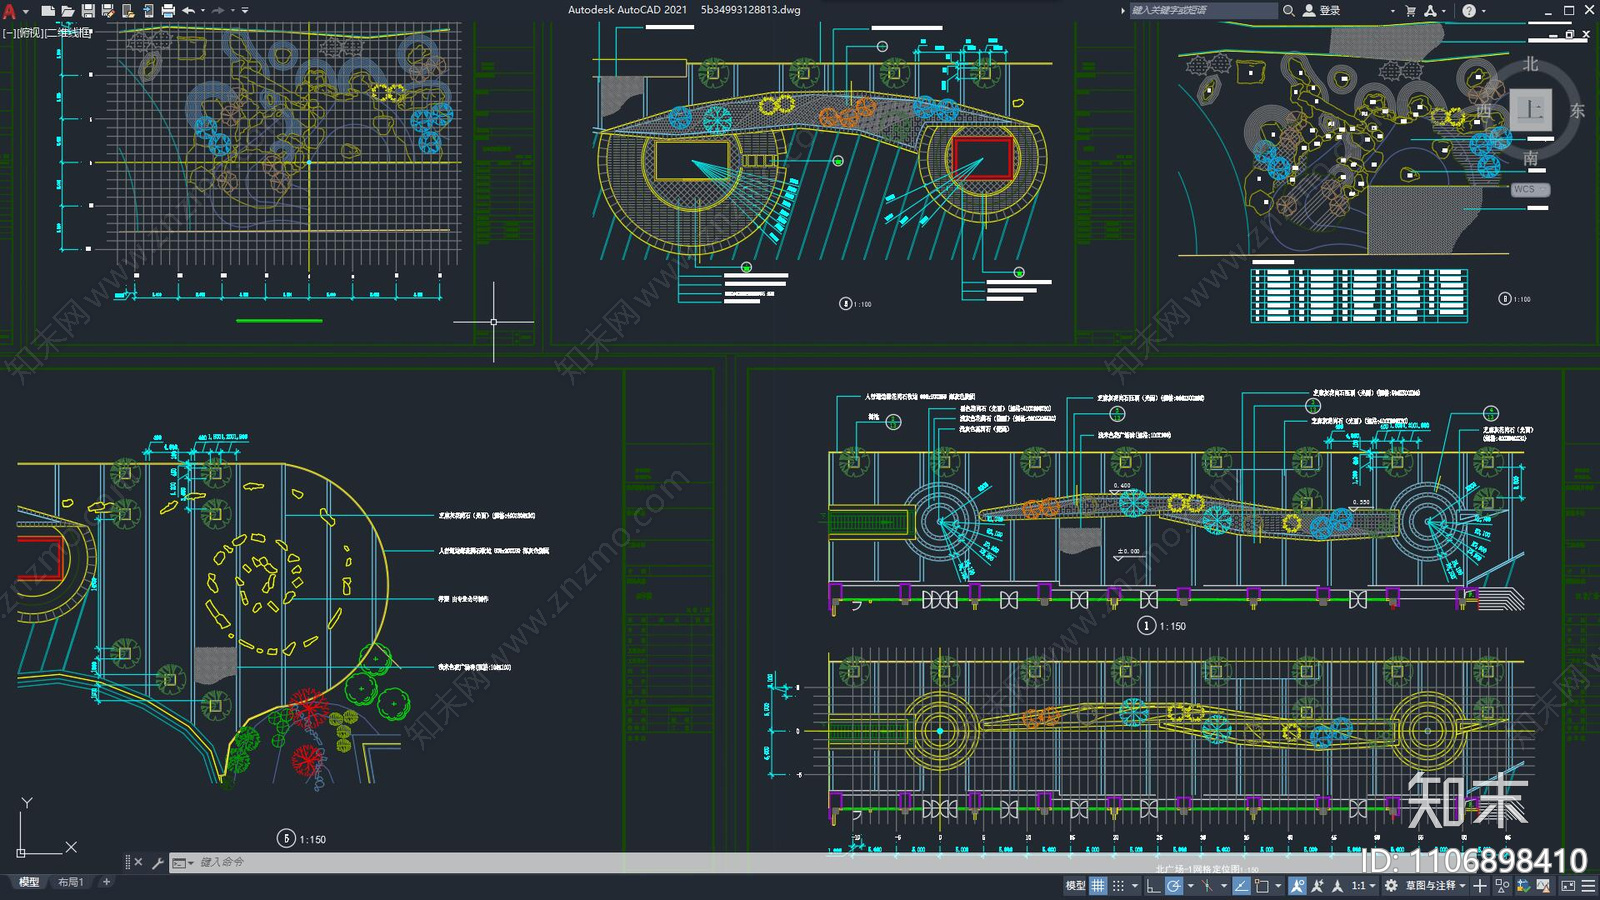Click the workspace switching gear icon
The width and height of the screenshot is (1600, 900).
point(1391,885)
